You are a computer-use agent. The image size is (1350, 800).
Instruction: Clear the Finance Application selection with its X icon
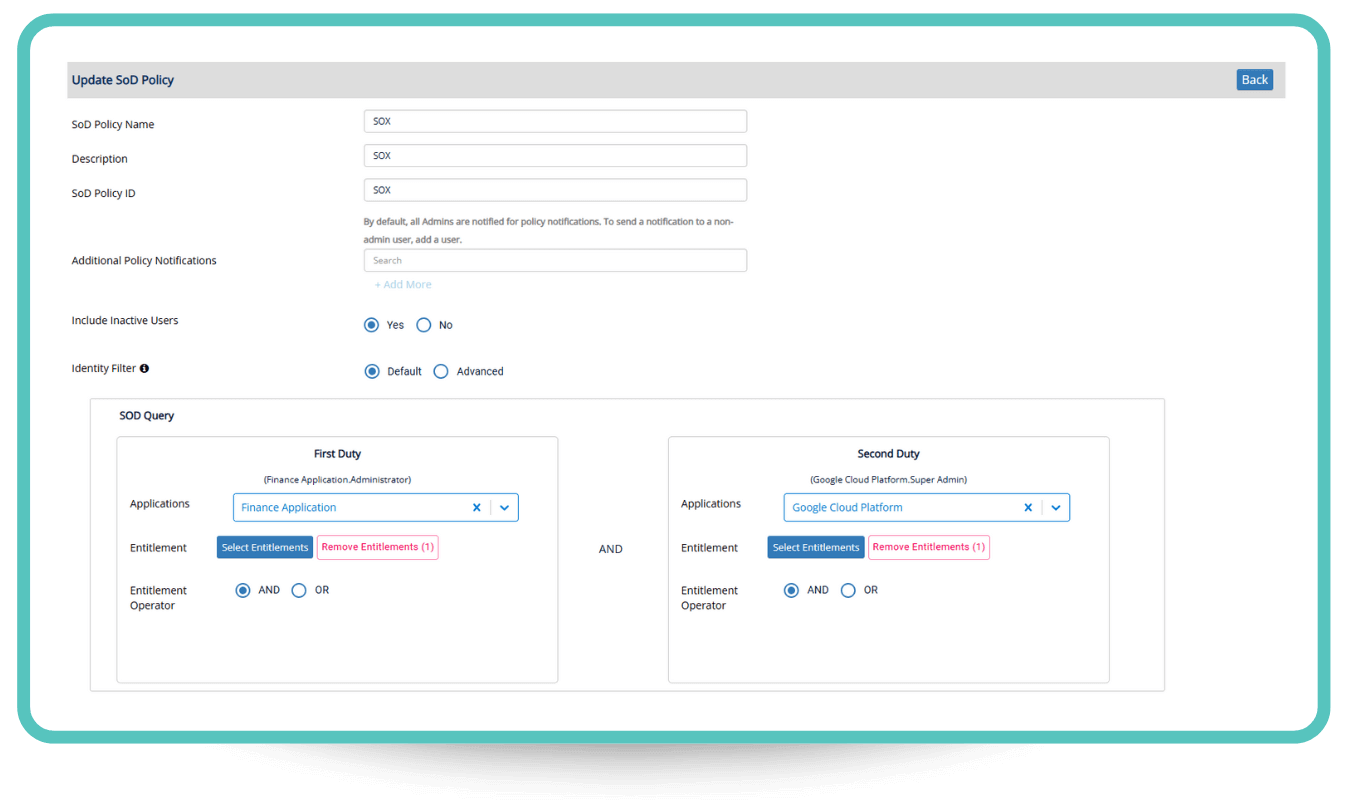(477, 507)
